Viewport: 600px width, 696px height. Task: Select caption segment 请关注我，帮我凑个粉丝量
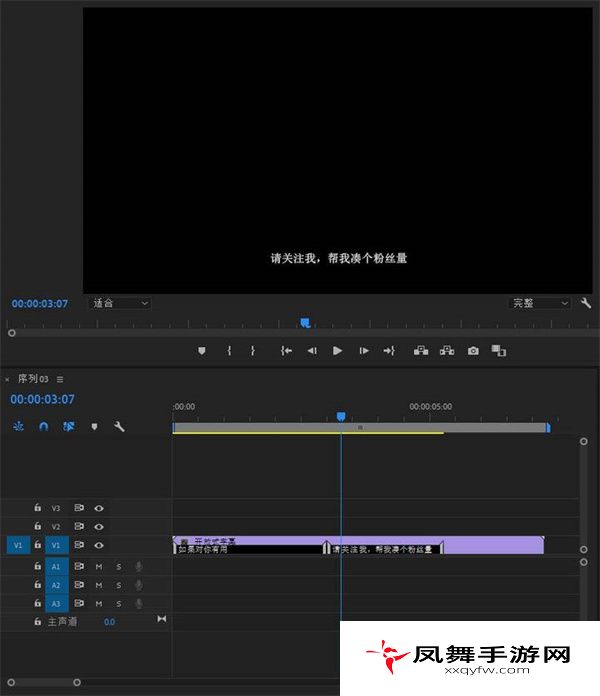385,550
